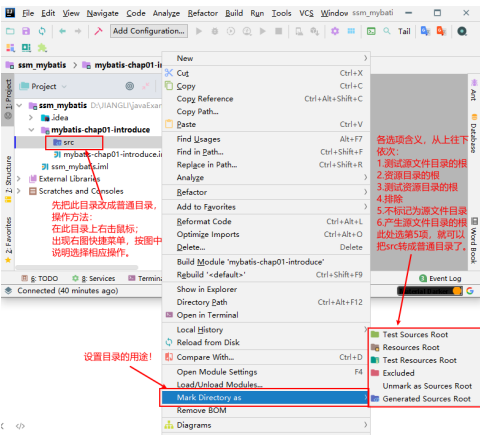Screen dimensions: 480x443
Task: Open the New submenu in context menu
Action: point(266,58)
